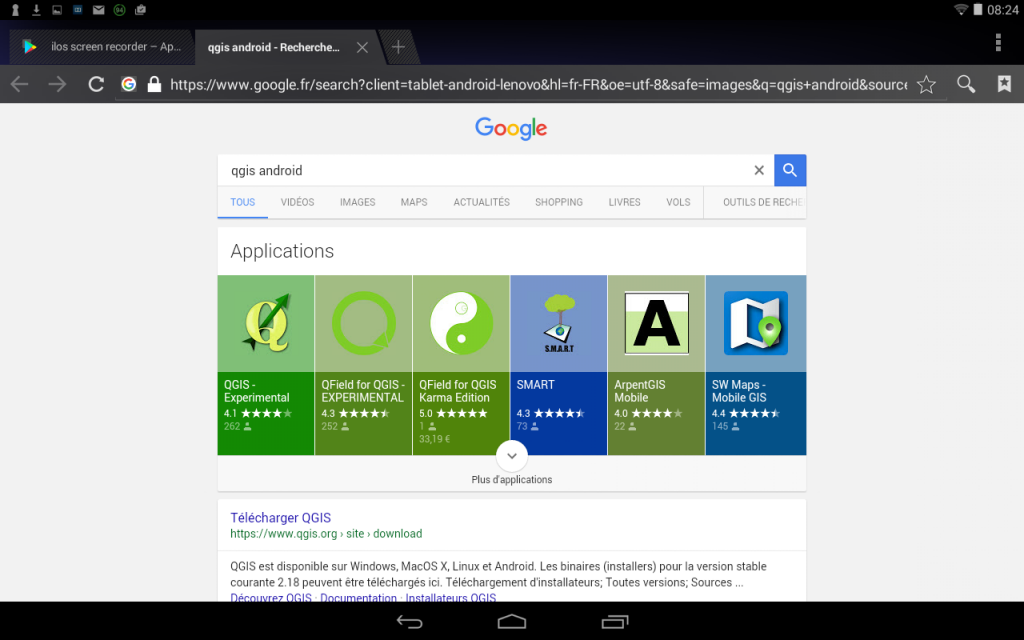
Task: Tap the Android back button
Action: pyautogui.click(x=409, y=622)
